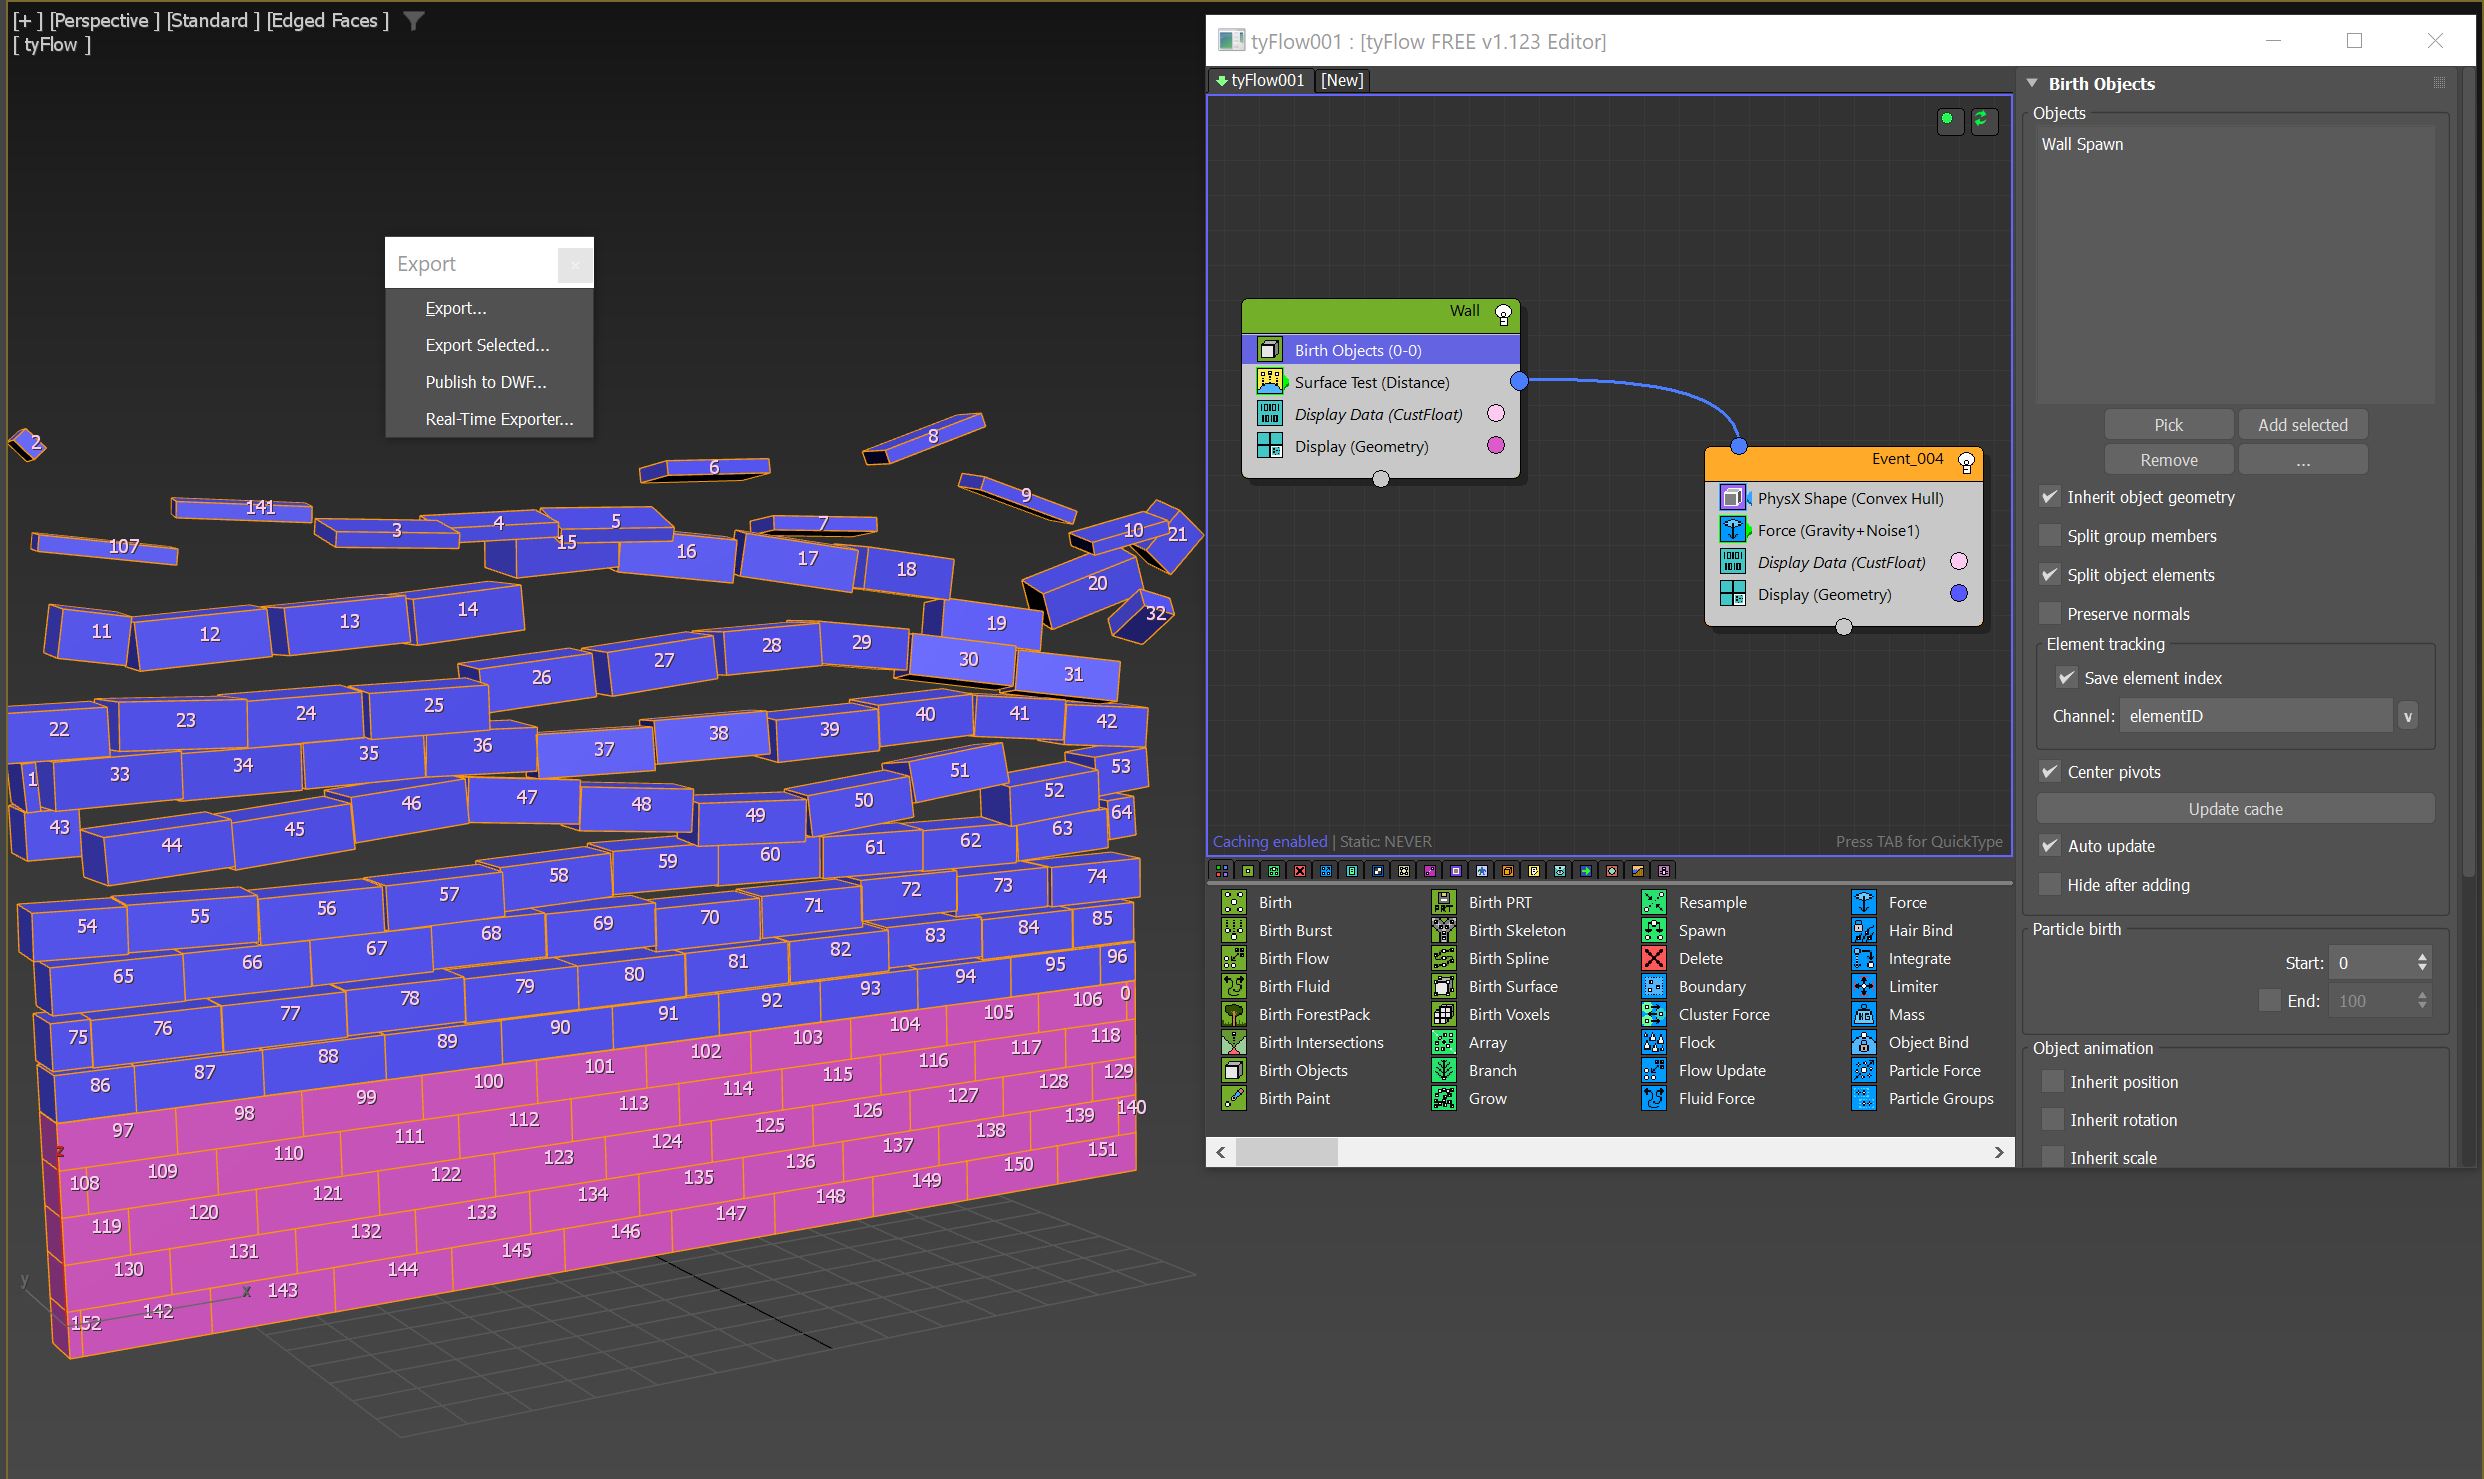Image resolution: width=2484 pixels, height=1479 pixels.
Task: Select Birth Burst operator icon
Action: (x=1234, y=930)
